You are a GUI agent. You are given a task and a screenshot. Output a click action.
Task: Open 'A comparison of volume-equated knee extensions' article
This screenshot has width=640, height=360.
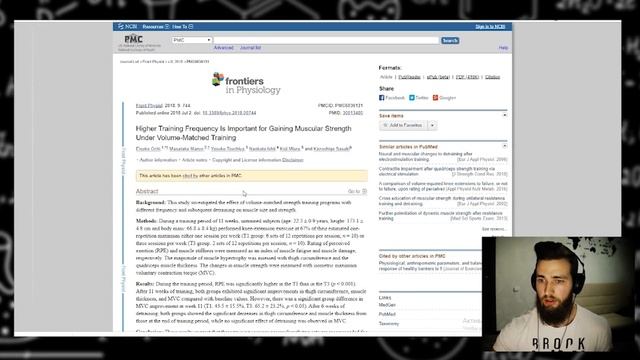pos(443,186)
